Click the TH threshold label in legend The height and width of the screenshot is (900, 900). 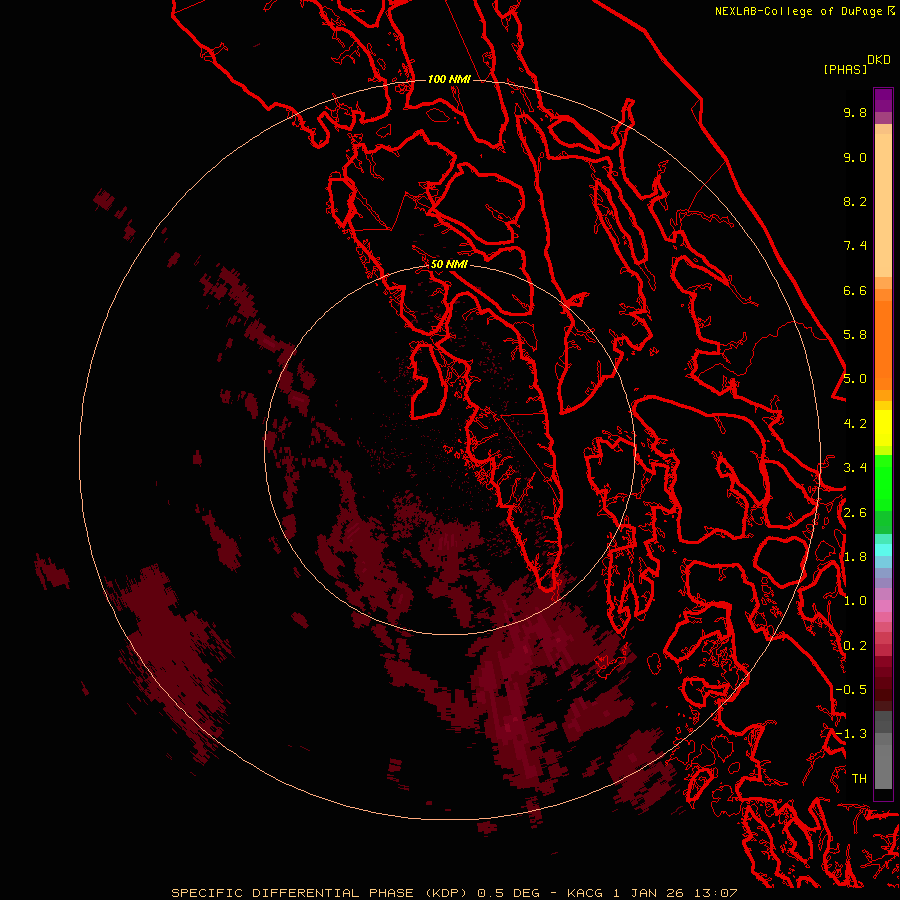click(859, 779)
